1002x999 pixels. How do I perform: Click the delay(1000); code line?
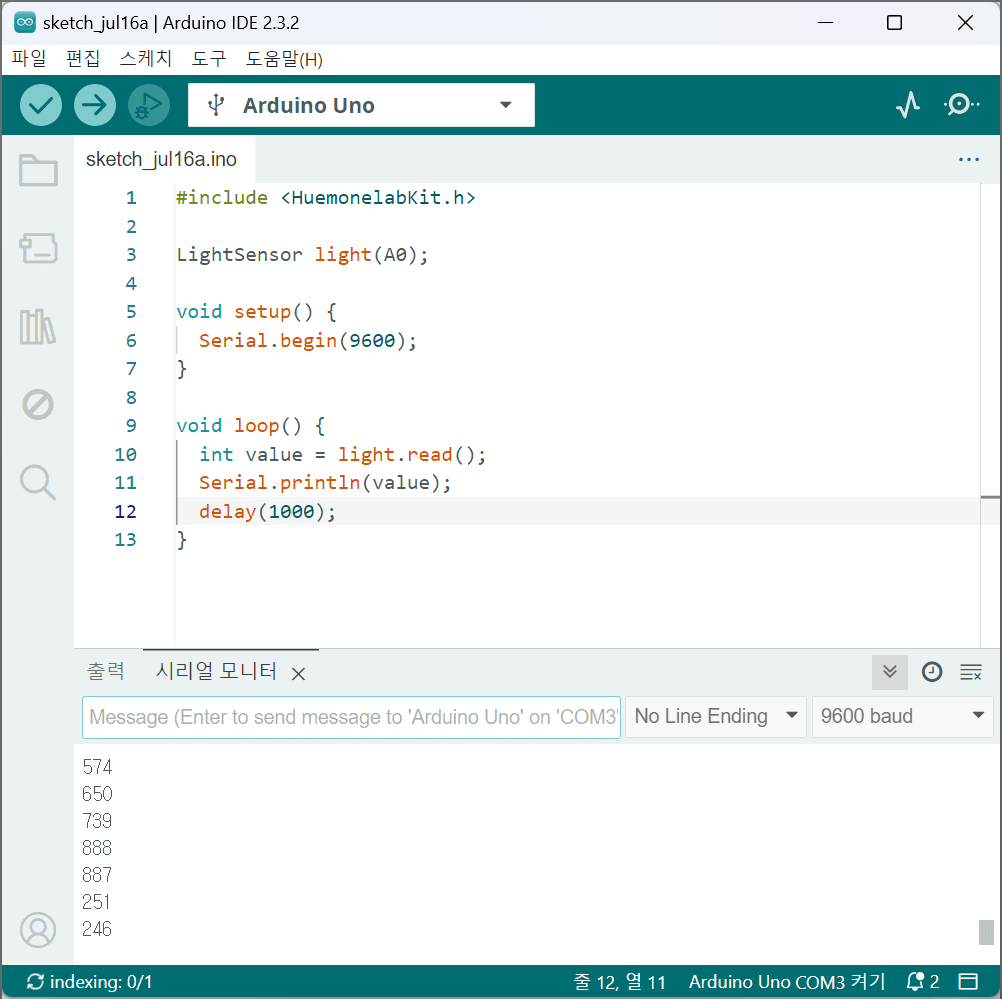268,511
